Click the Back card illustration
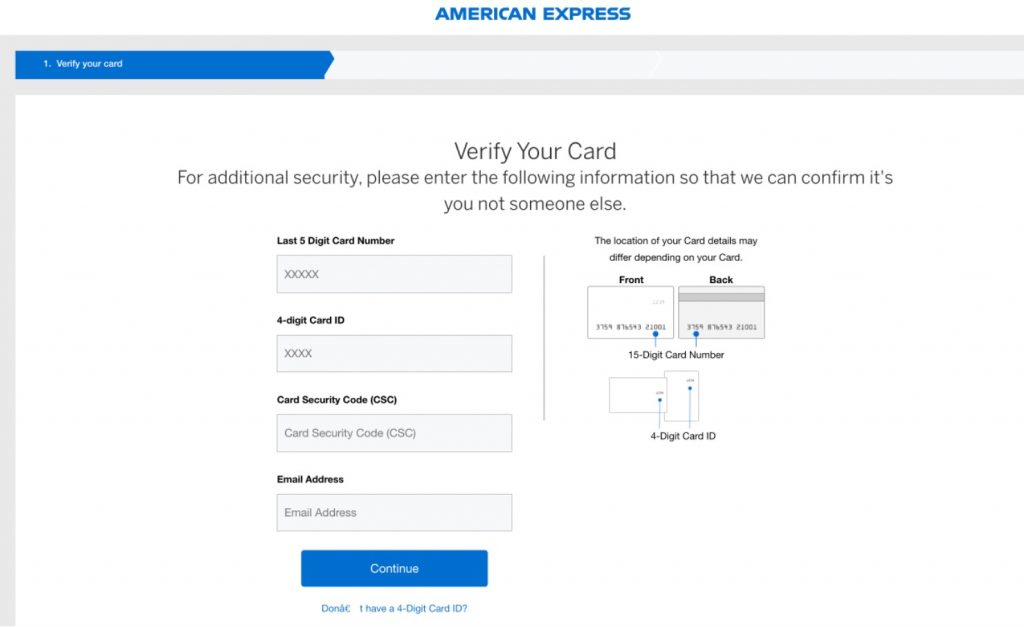Viewport: 1024px width, 627px height. [721, 311]
